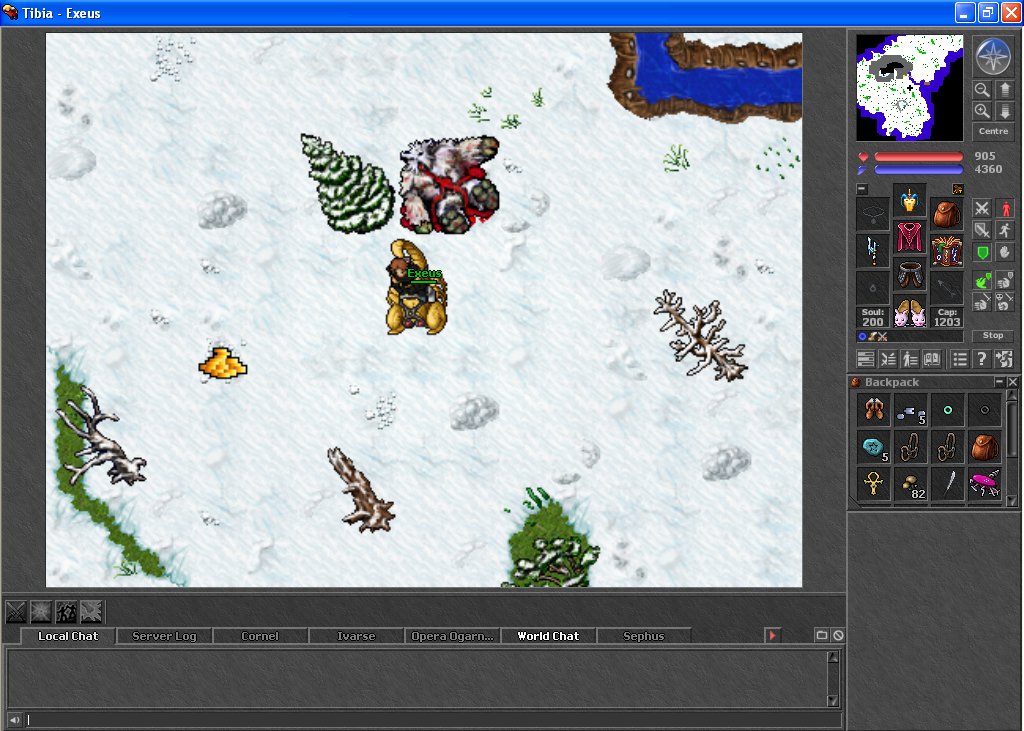Screen dimensions: 1024x731
Task: Select the pink music box creature item
Action: (x=984, y=485)
